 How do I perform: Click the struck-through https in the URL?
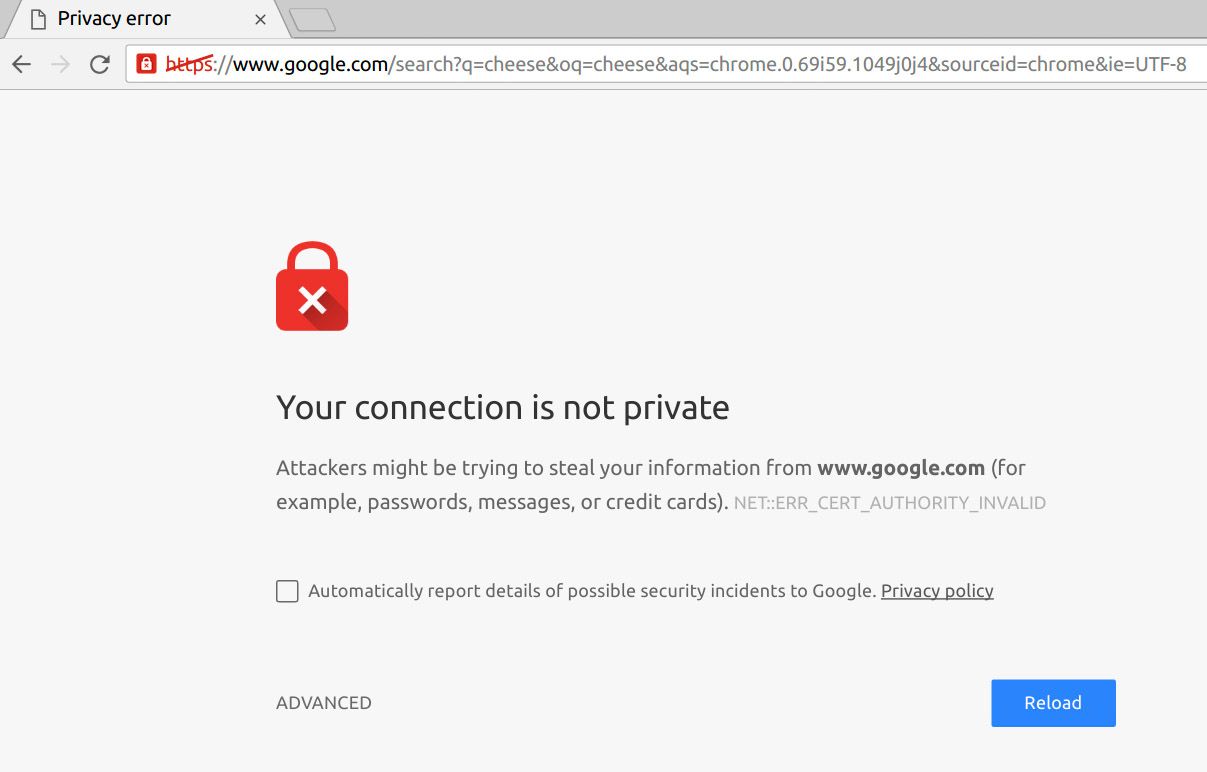[189, 65]
